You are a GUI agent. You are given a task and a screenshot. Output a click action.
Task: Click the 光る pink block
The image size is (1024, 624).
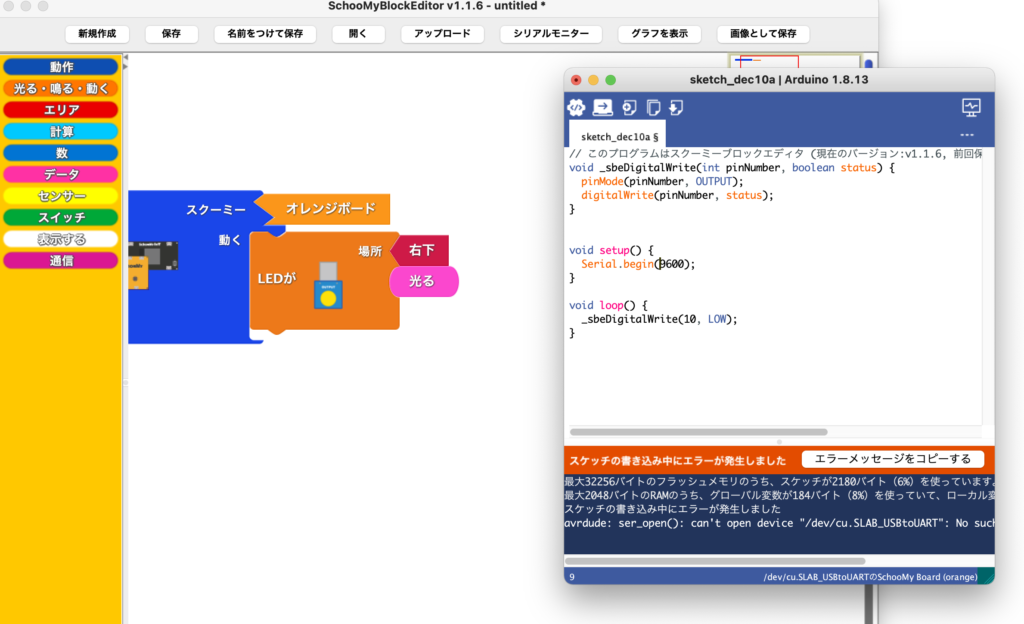click(x=424, y=281)
